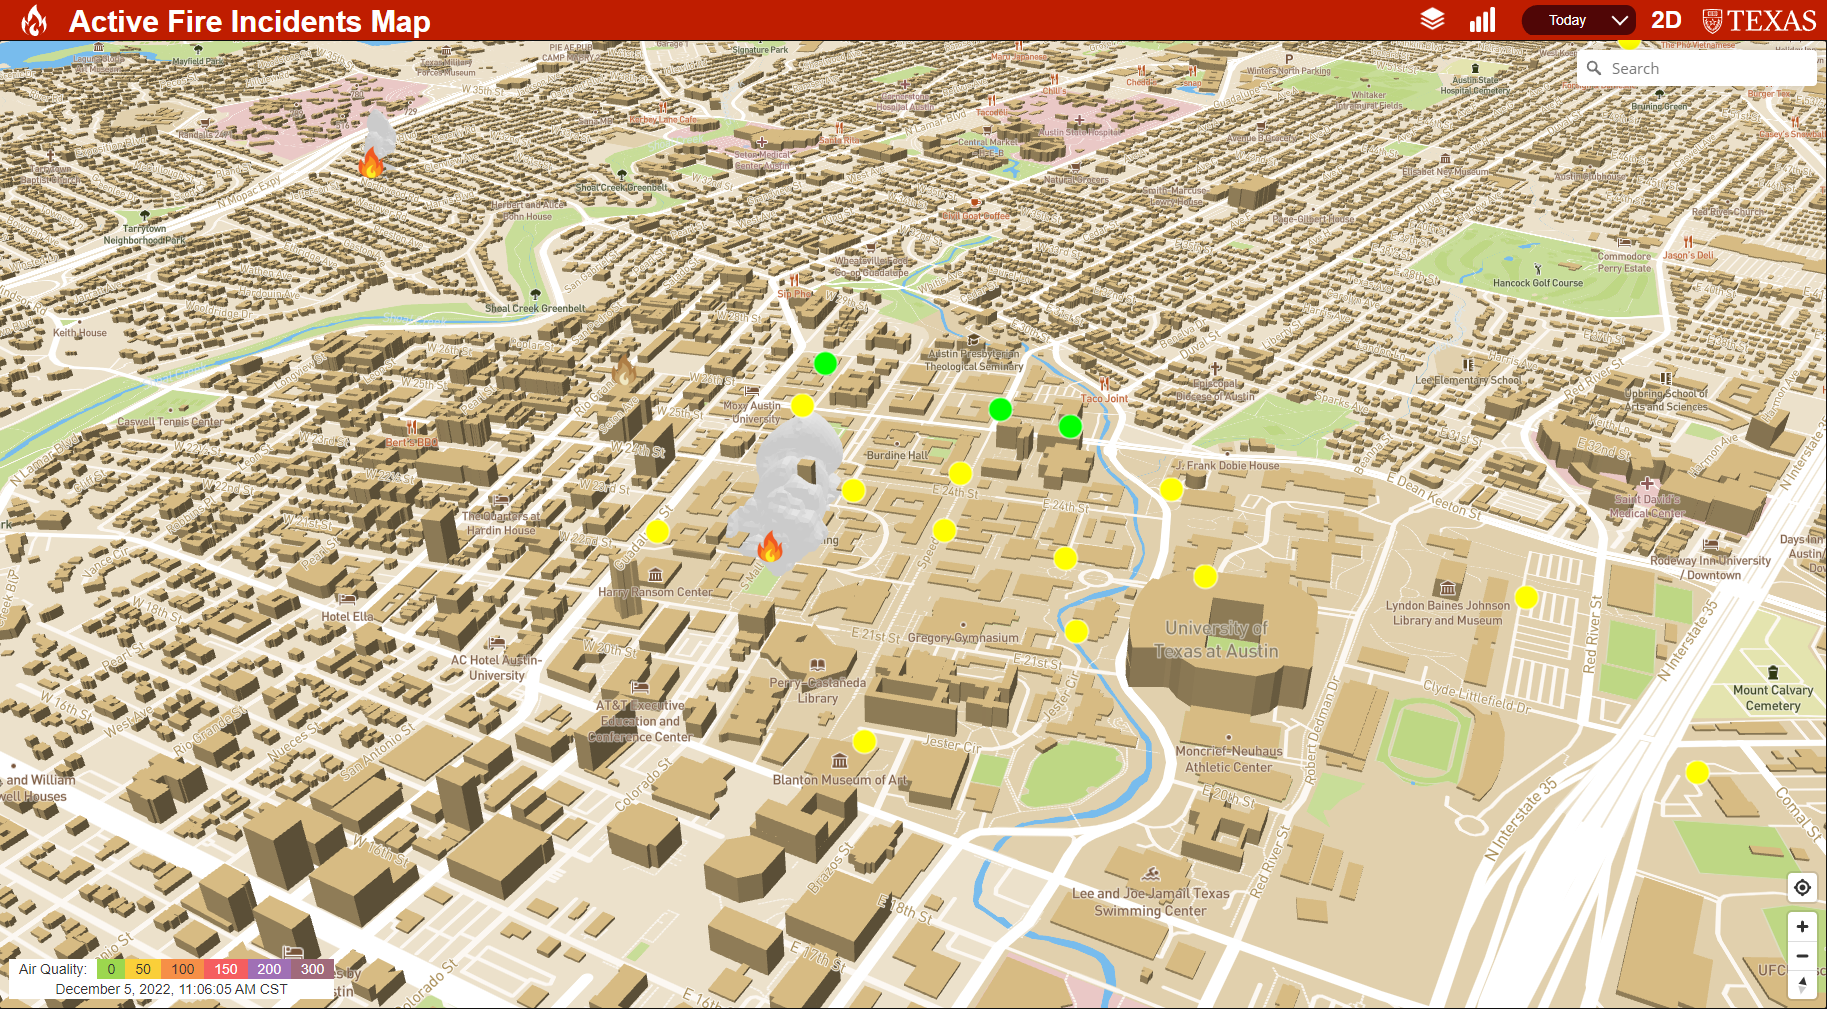Click the Saint David's Medical Center icon
Image resolution: width=1827 pixels, height=1009 pixels.
pyautogui.click(x=1646, y=483)
